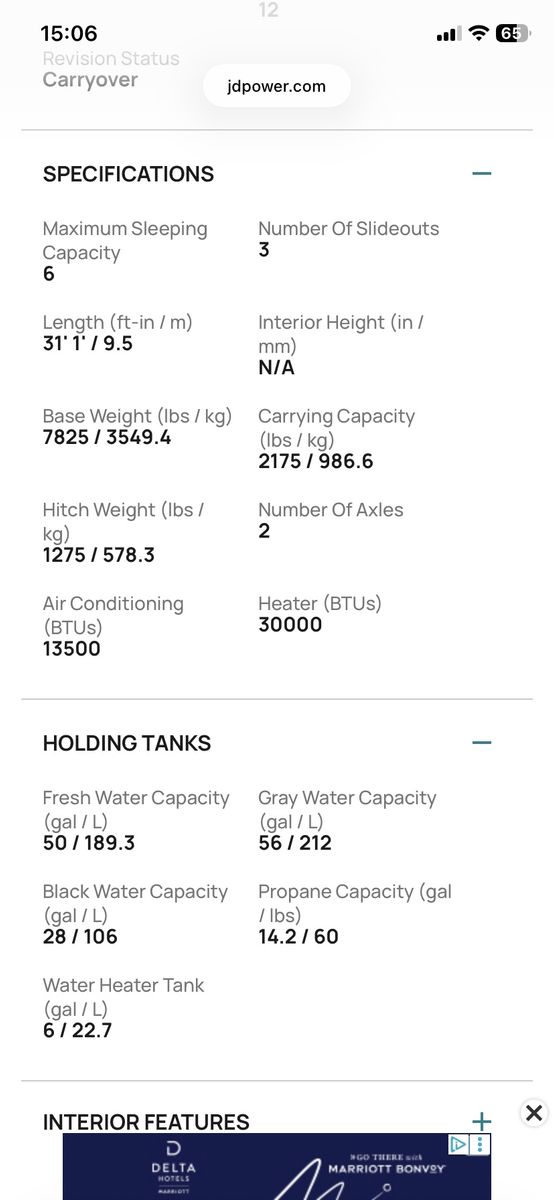Select the HOLDING TANKS heading

(x=127, y=744)
